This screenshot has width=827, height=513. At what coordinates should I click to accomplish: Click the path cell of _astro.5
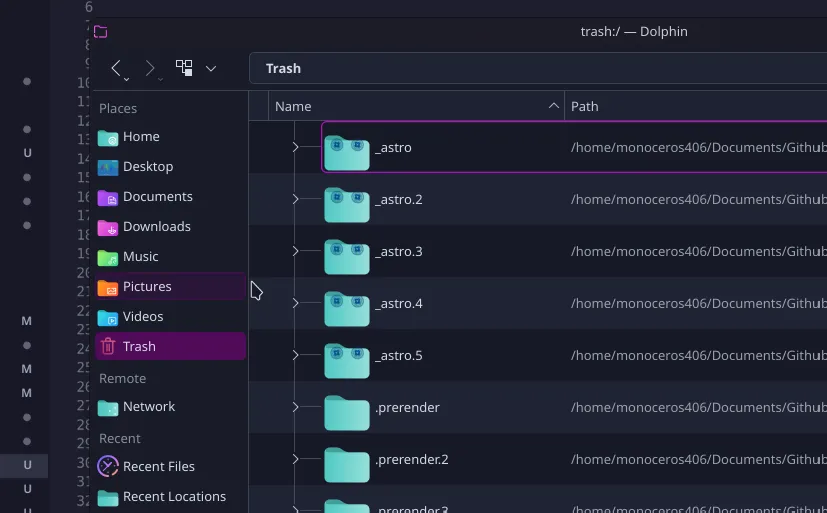coord(698,355)
